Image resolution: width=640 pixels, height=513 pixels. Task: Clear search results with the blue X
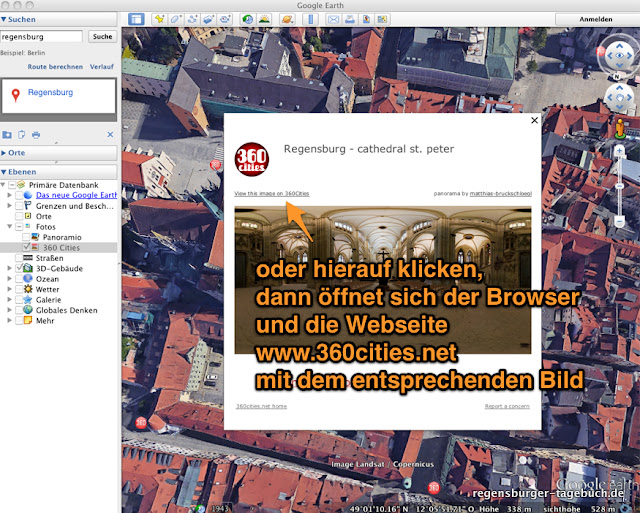[110, 134]
